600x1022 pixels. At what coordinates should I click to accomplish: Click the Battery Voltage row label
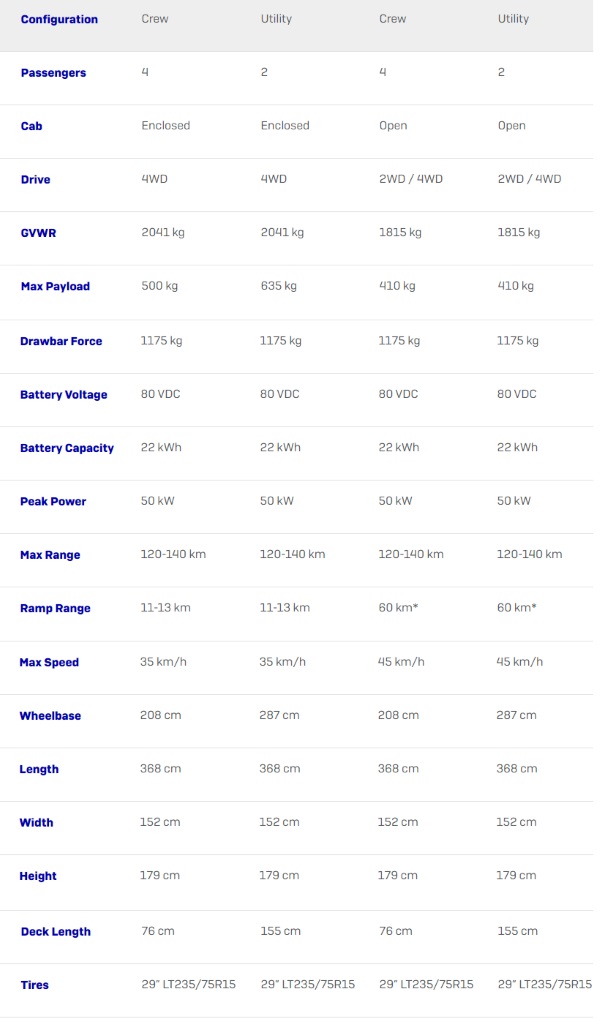(64, 394)
